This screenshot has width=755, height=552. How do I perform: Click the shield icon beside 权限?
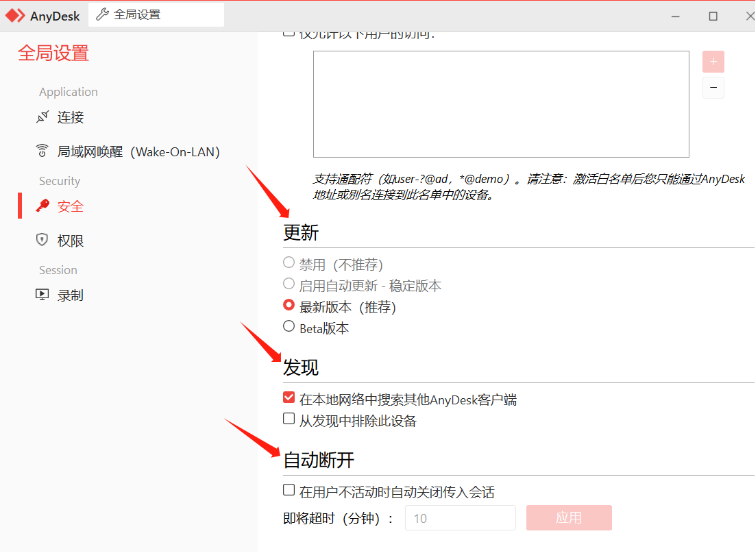[42, 239]
